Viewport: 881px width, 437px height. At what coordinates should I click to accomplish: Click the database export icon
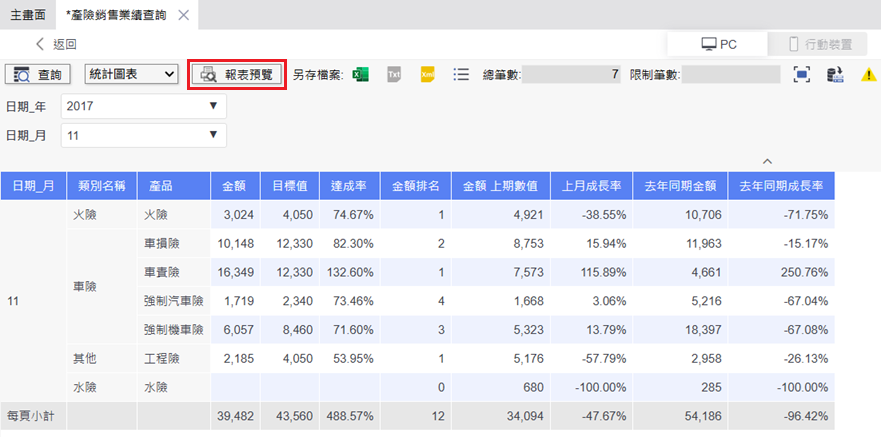click(836, 74)
